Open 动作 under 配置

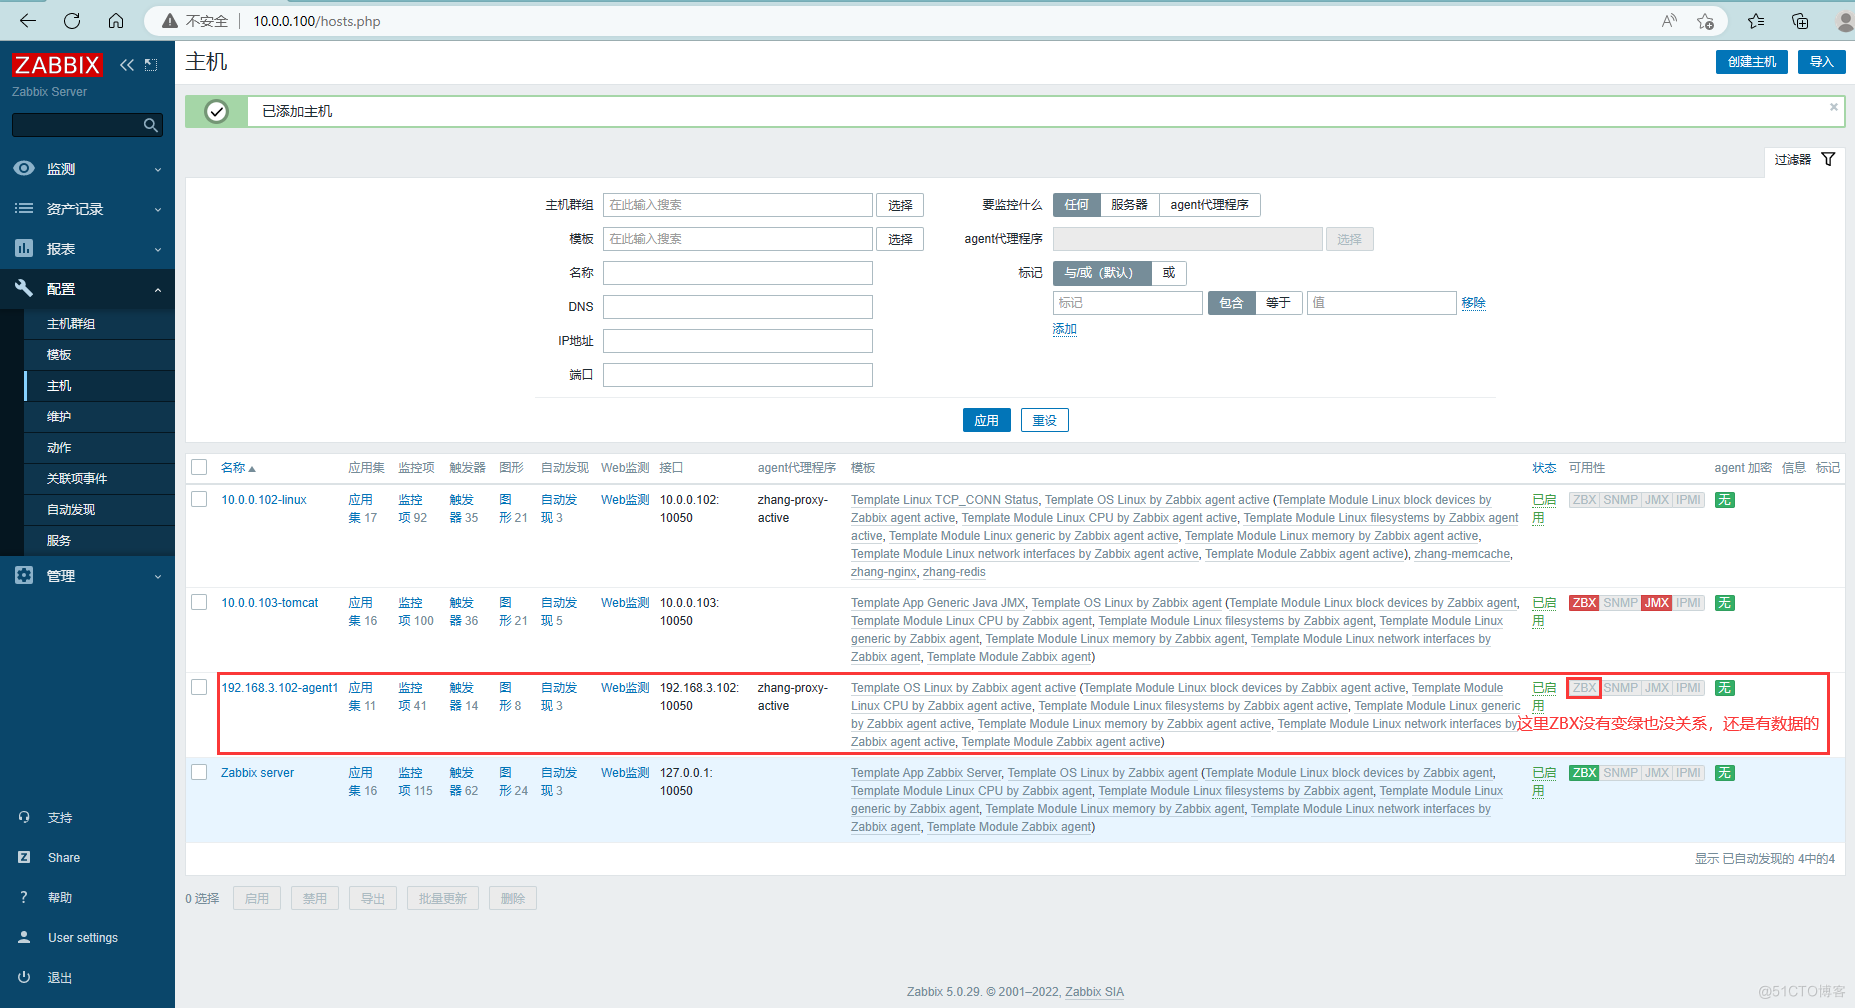coord(59,448)
